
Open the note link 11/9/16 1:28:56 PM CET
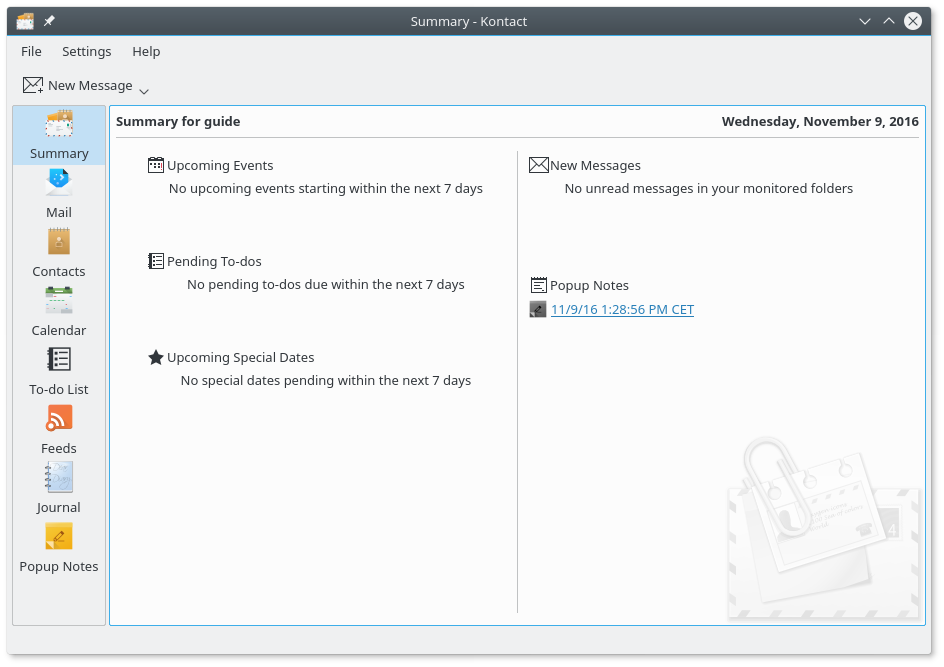[623, 309]
